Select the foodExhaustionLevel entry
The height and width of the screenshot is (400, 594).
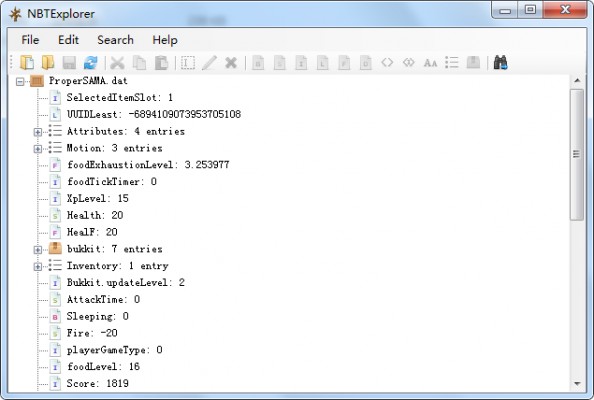pyautogui.click(x=148, y=165)
